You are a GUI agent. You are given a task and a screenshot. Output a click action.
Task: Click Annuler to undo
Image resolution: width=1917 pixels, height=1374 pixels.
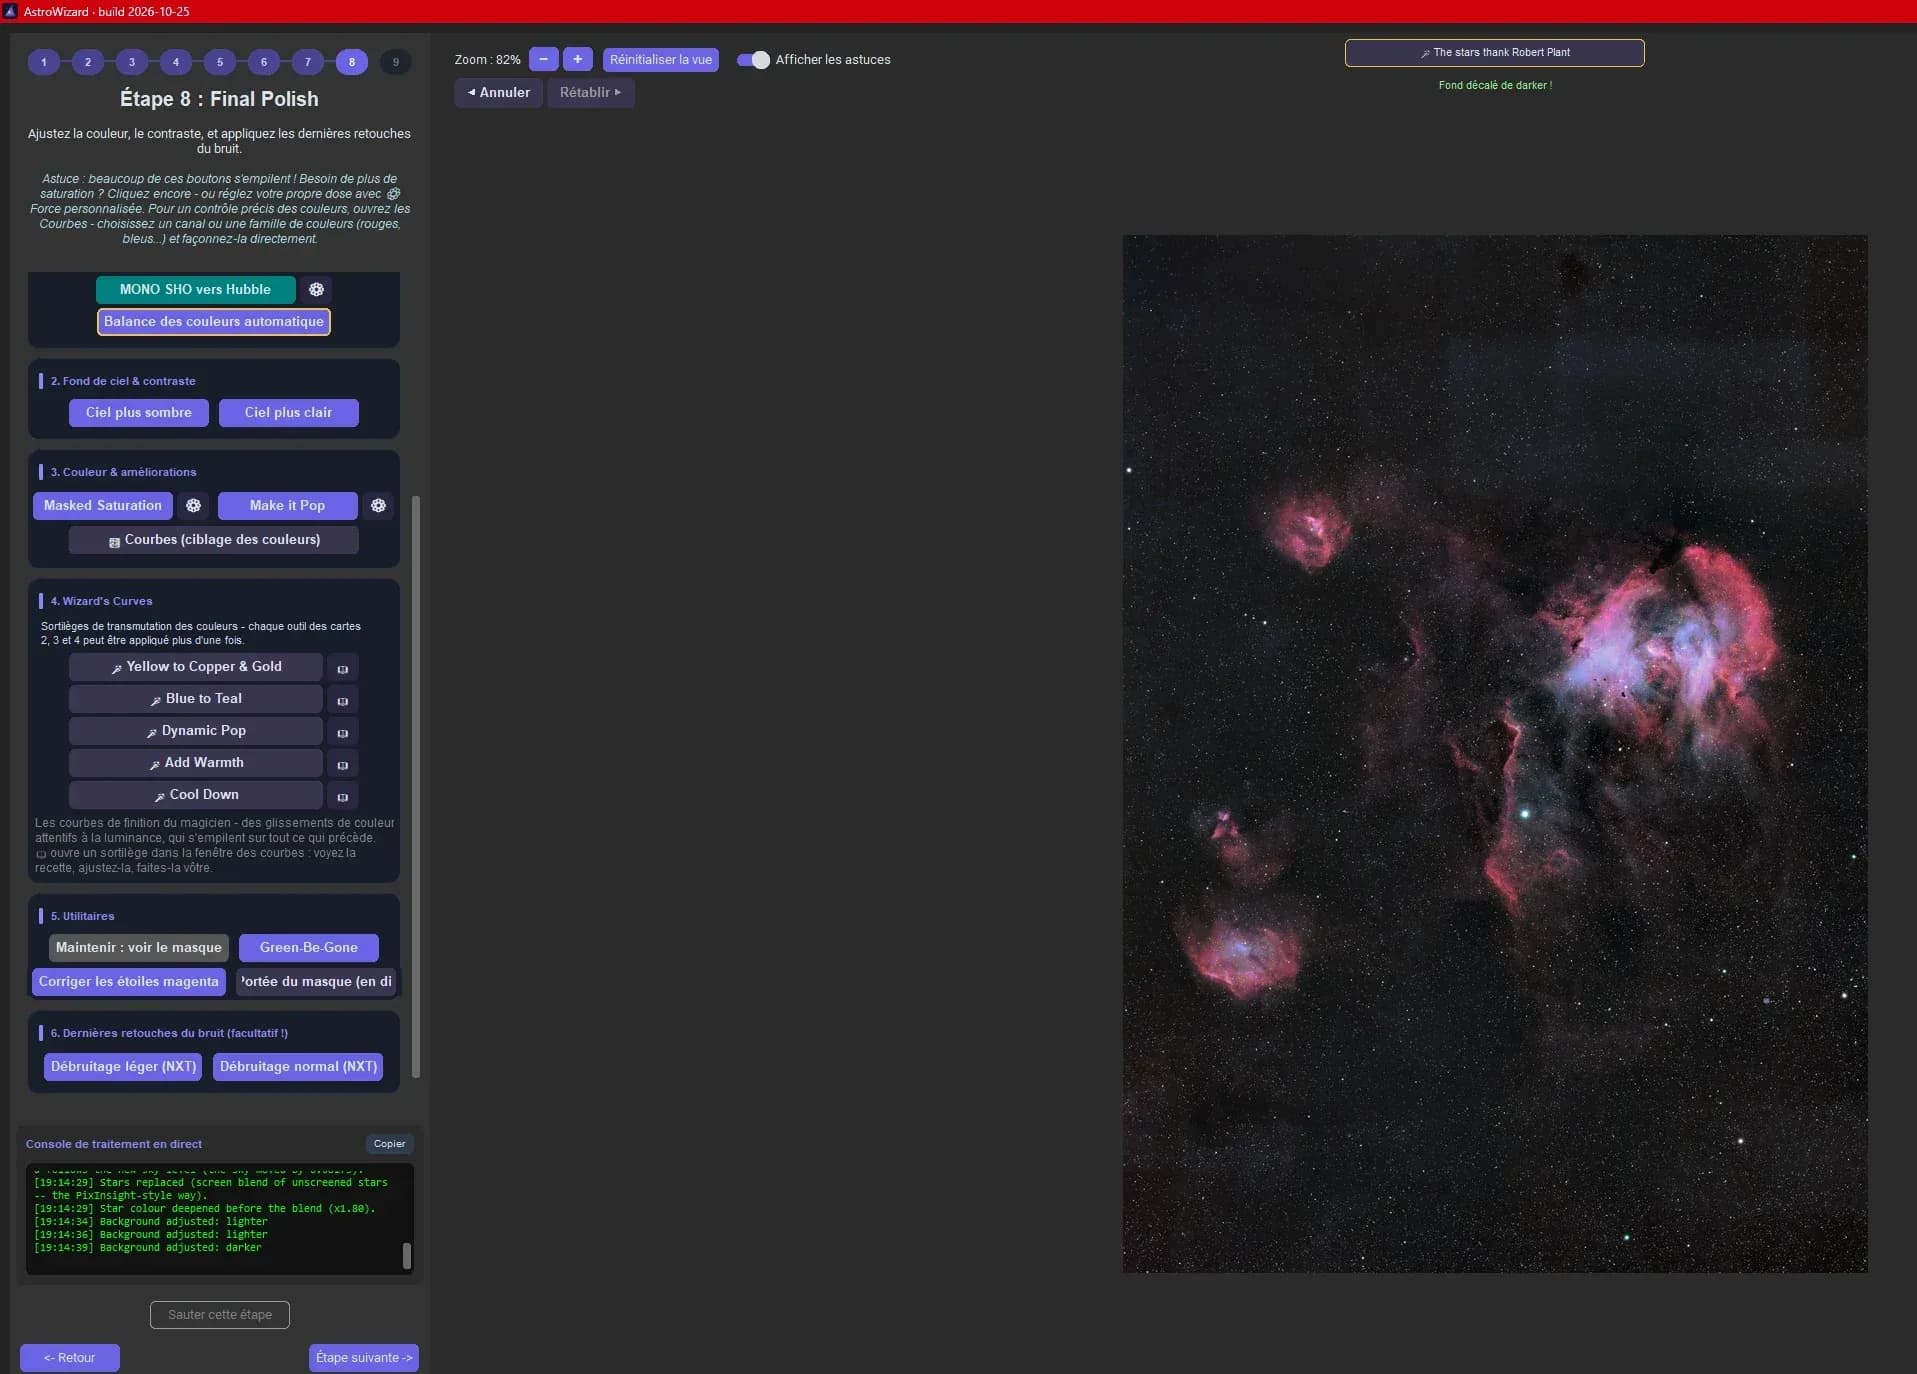click(x=499, y=93)
